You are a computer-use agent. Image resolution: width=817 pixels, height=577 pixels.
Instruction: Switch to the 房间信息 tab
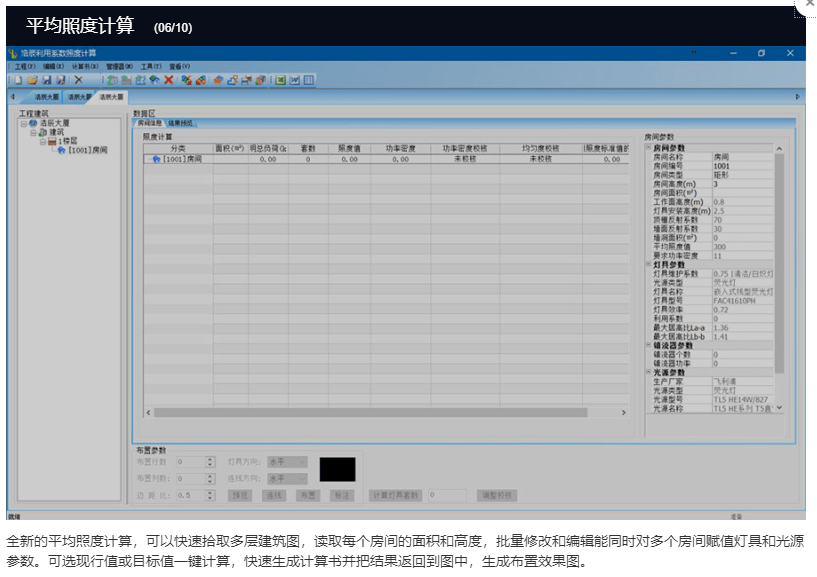tap(150, 124)
